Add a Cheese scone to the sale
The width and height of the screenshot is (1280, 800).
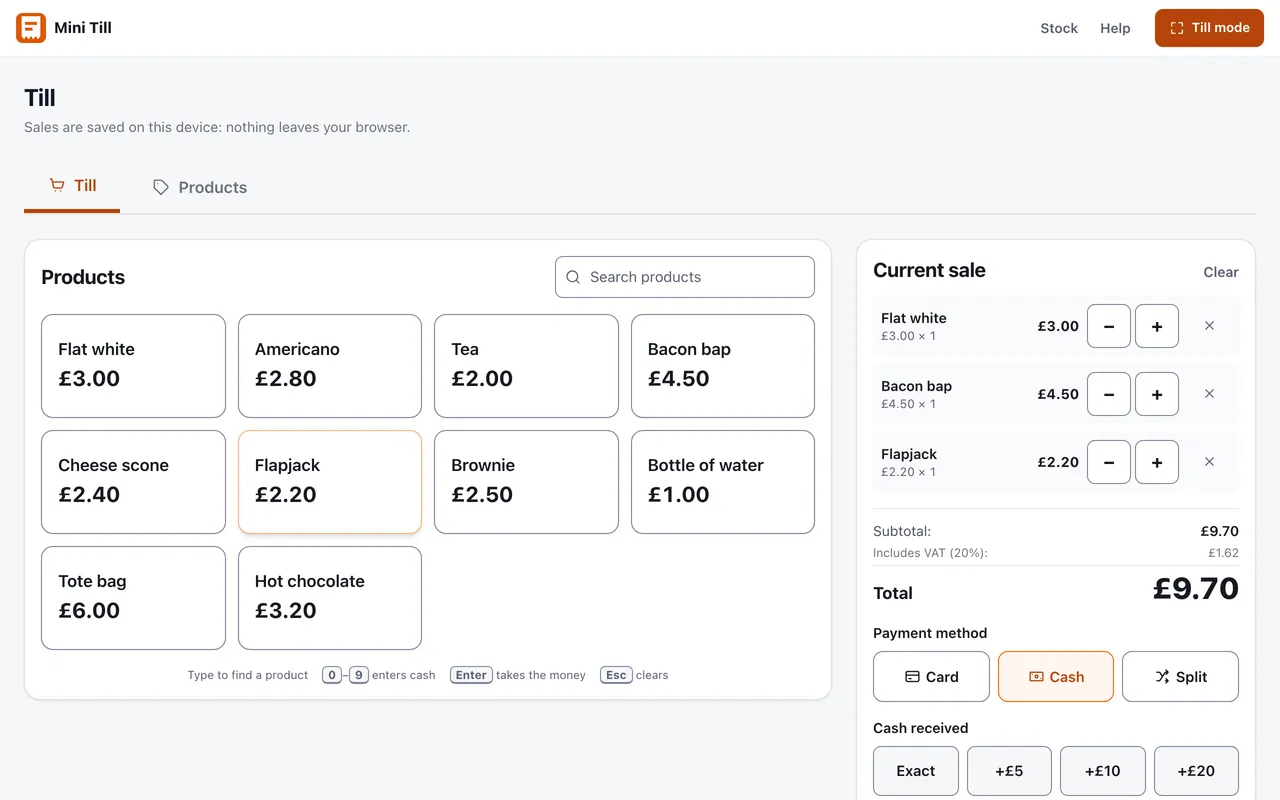click(133, 482)
